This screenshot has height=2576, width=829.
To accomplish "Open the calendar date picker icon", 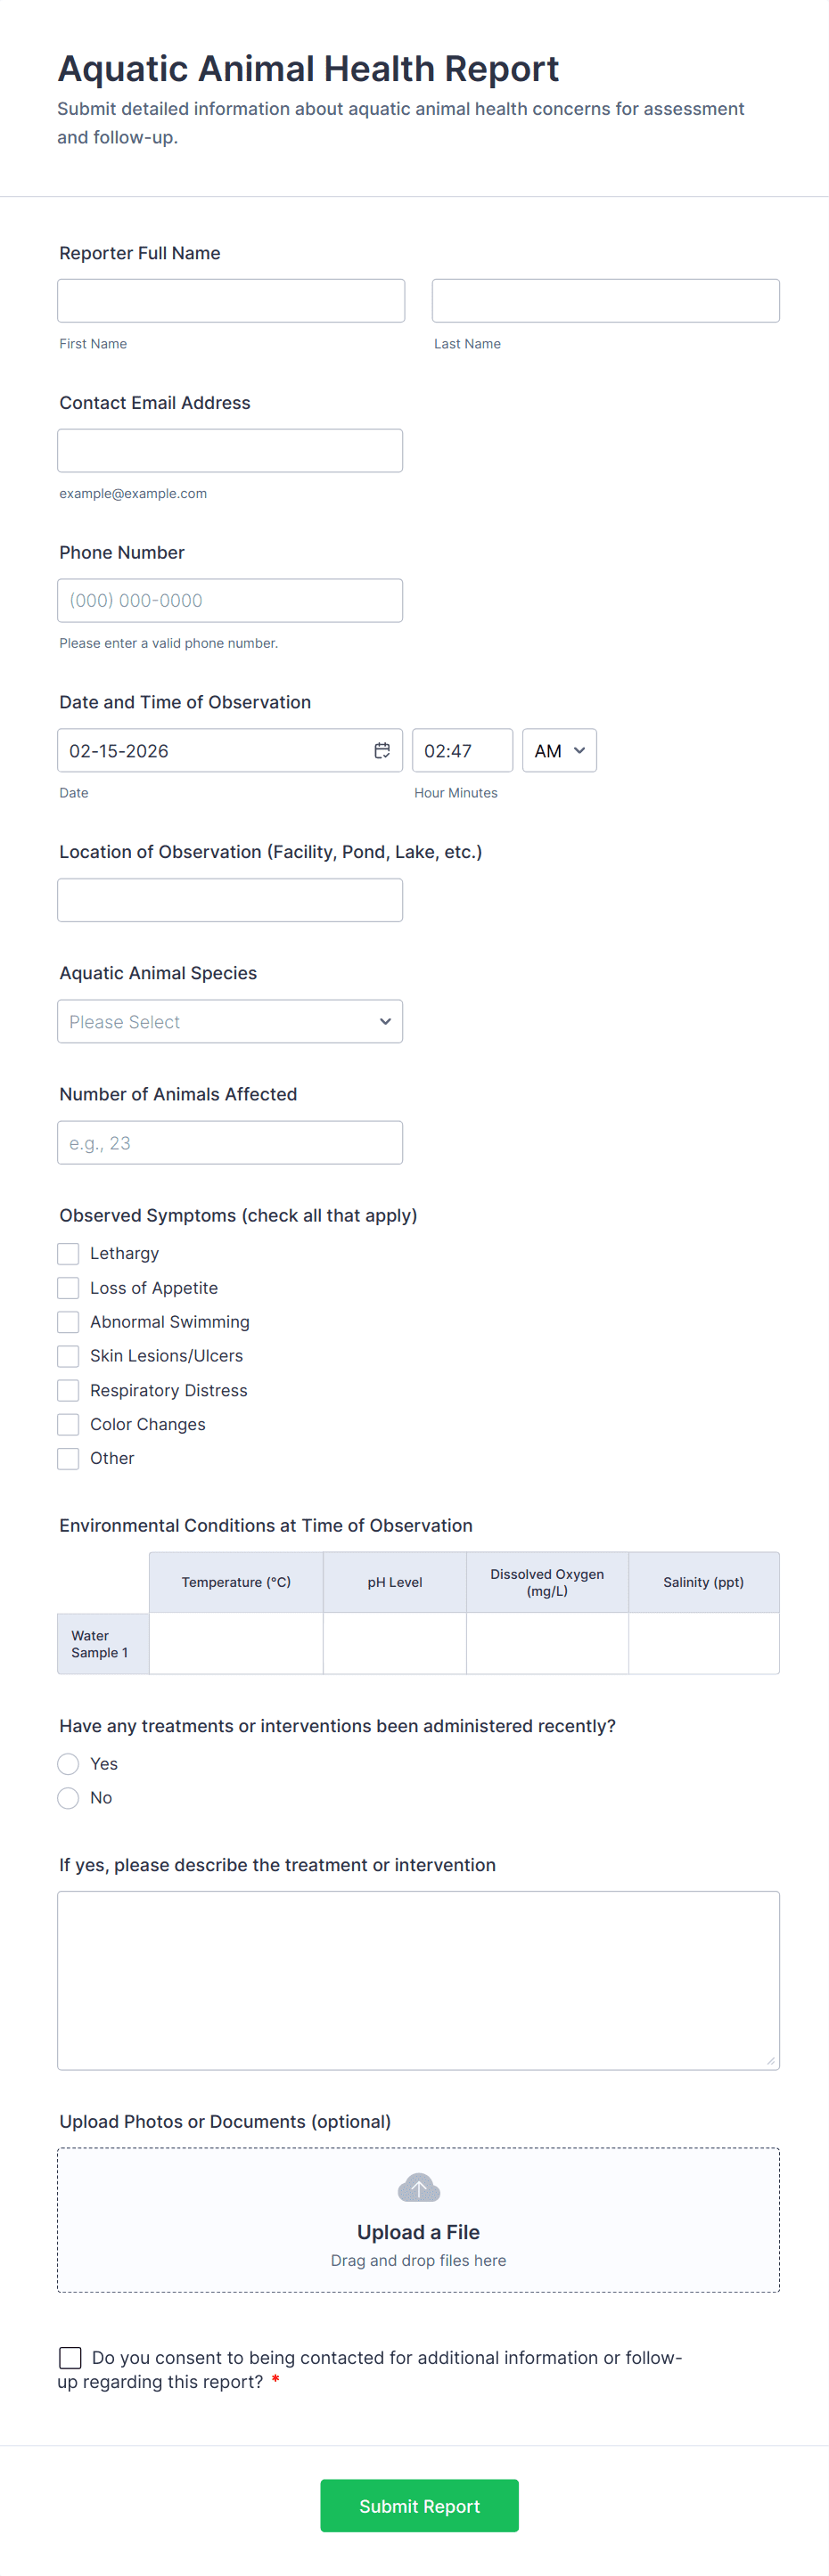I will click(383, 750).
